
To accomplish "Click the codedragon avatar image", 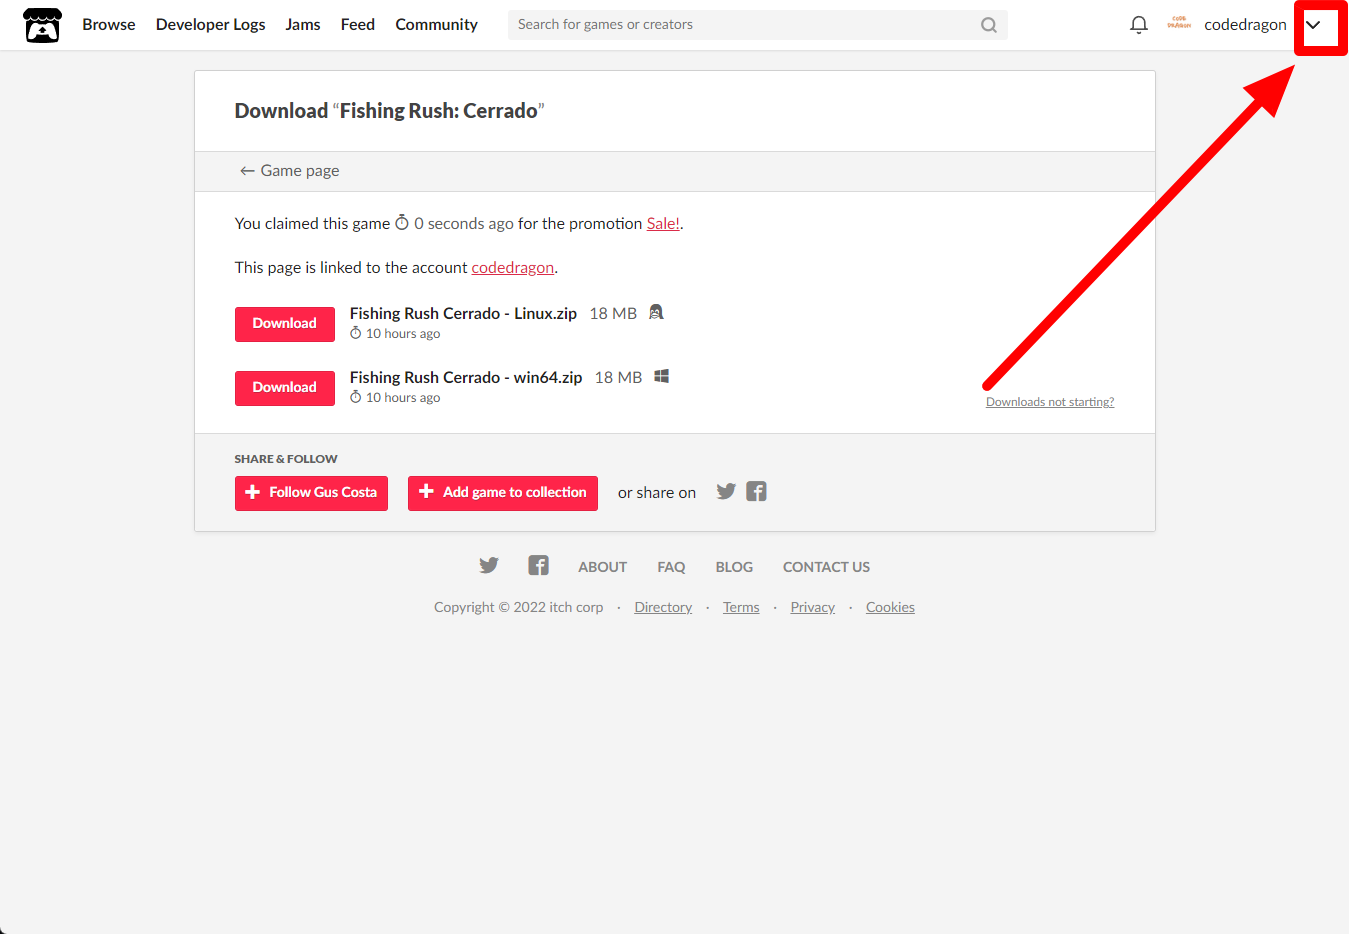I will pos(1179,24).
